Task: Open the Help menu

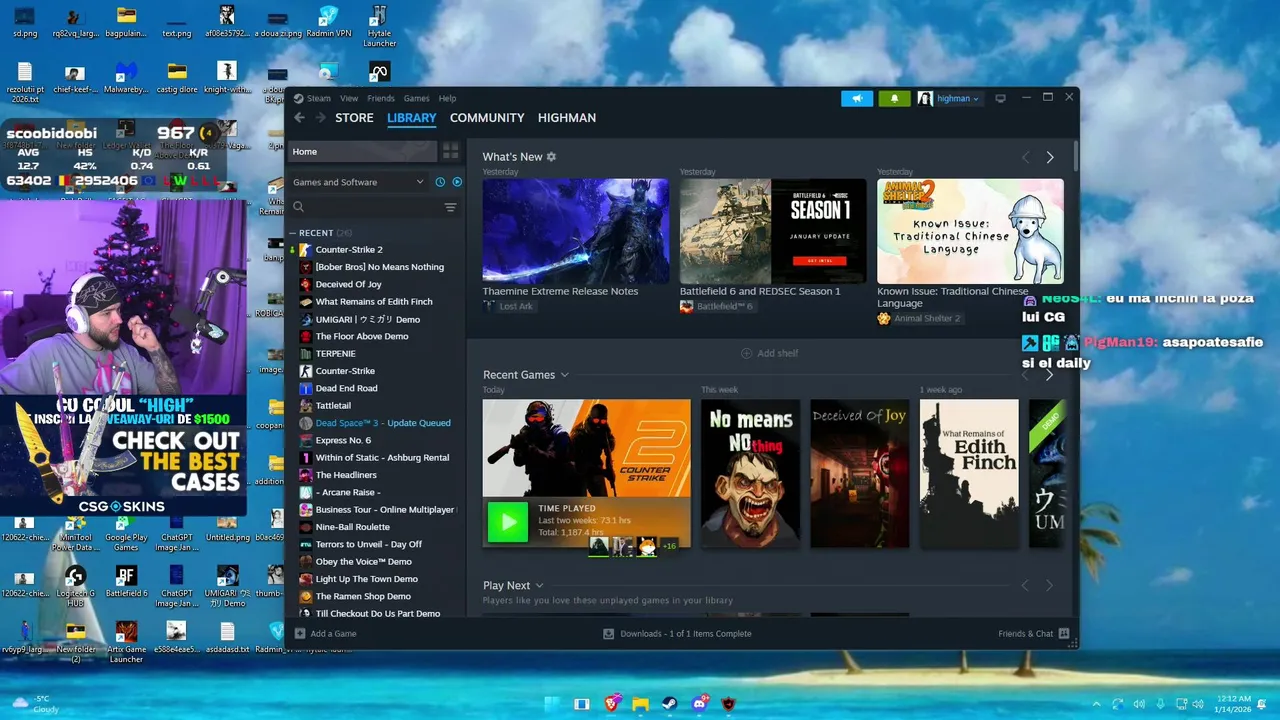Action: point(447,98)
